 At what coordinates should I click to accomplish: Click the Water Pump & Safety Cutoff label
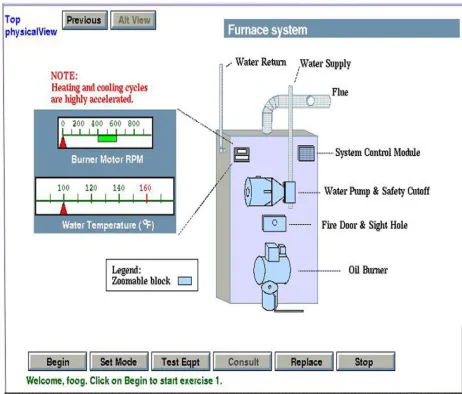(x=377, y=191)
